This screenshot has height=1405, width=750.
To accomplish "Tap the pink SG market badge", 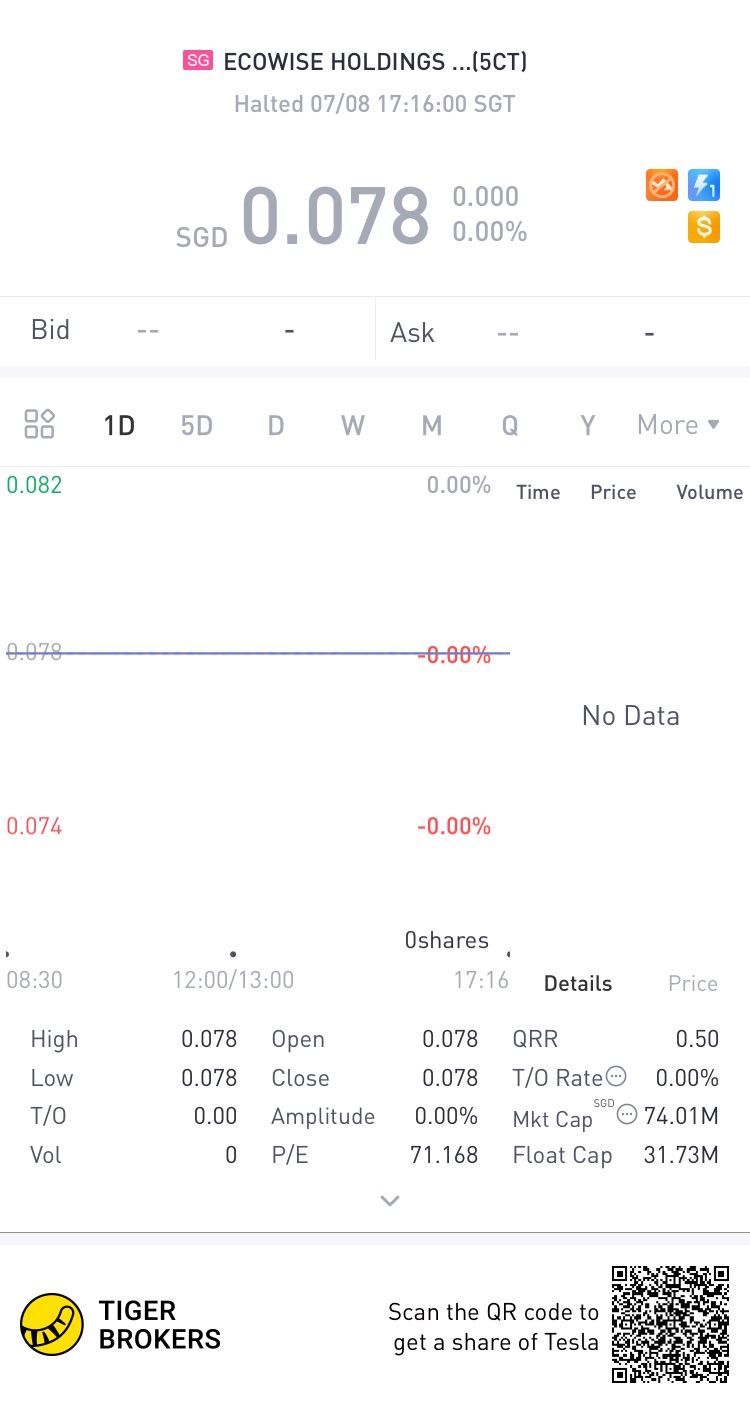I will [198, 61].
